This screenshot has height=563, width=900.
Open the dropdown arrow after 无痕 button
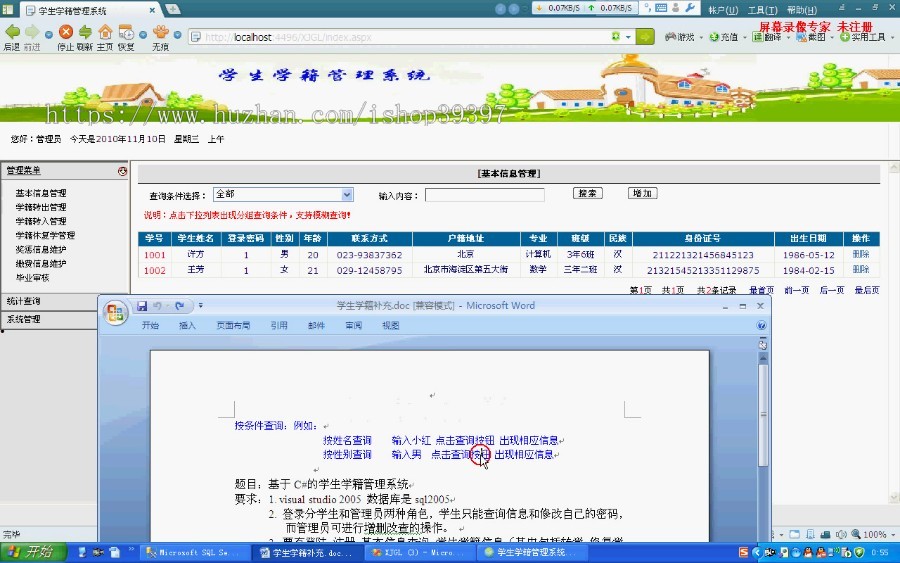177,35
